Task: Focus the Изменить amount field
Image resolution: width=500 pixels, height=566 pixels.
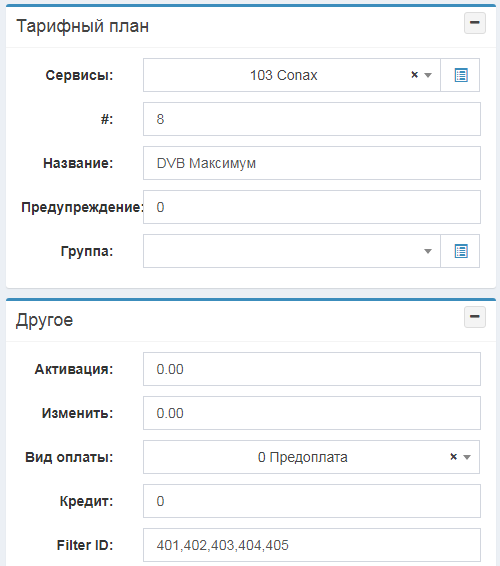Action: (312, 413)
